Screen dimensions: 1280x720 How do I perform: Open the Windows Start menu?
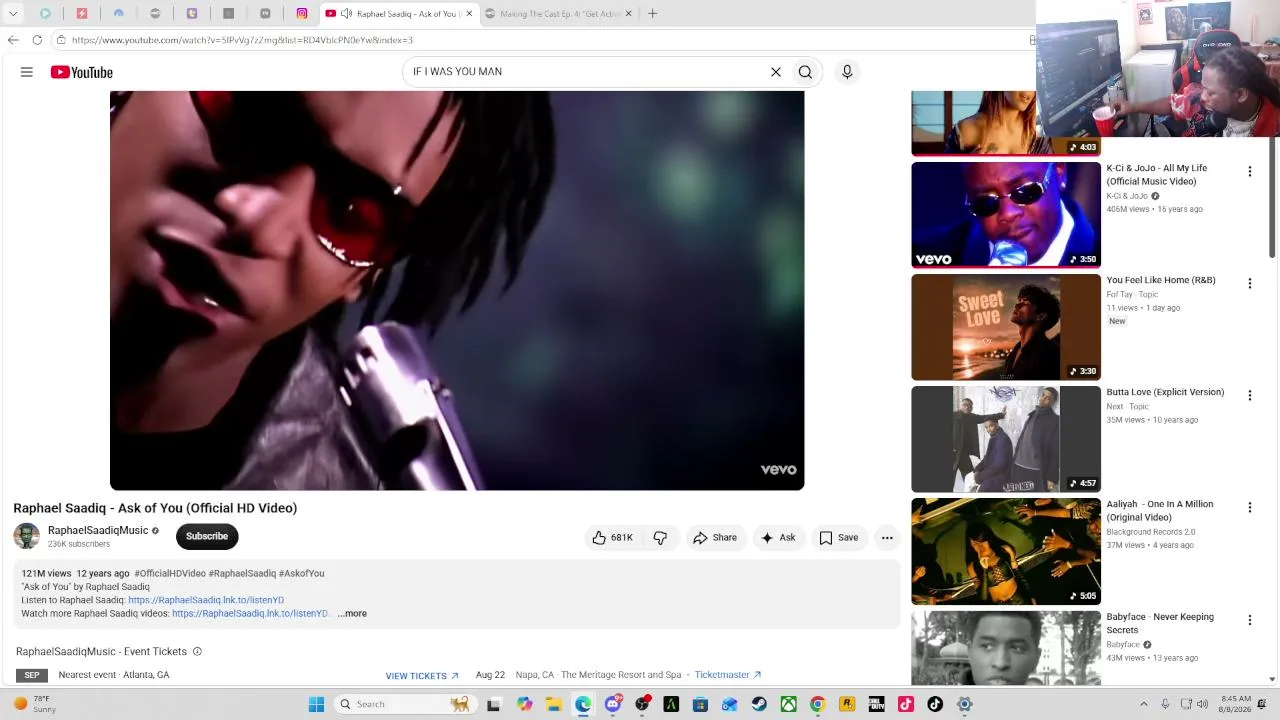(x=316, y=704)
